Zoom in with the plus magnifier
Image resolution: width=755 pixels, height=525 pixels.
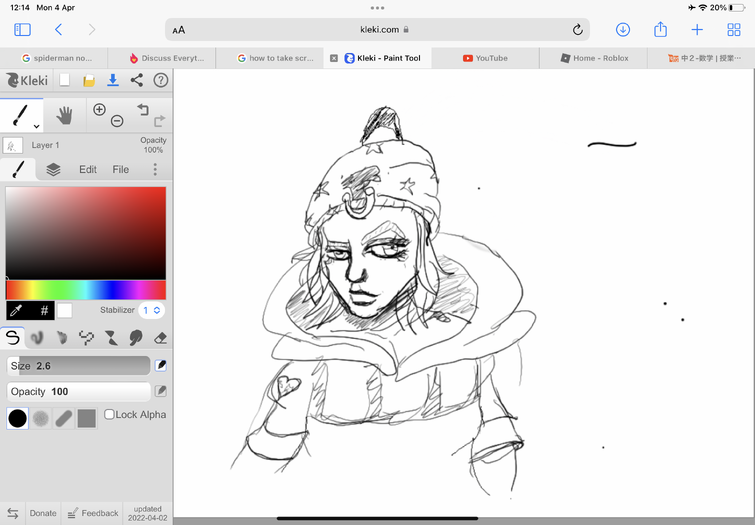click(x=99, y=110)
